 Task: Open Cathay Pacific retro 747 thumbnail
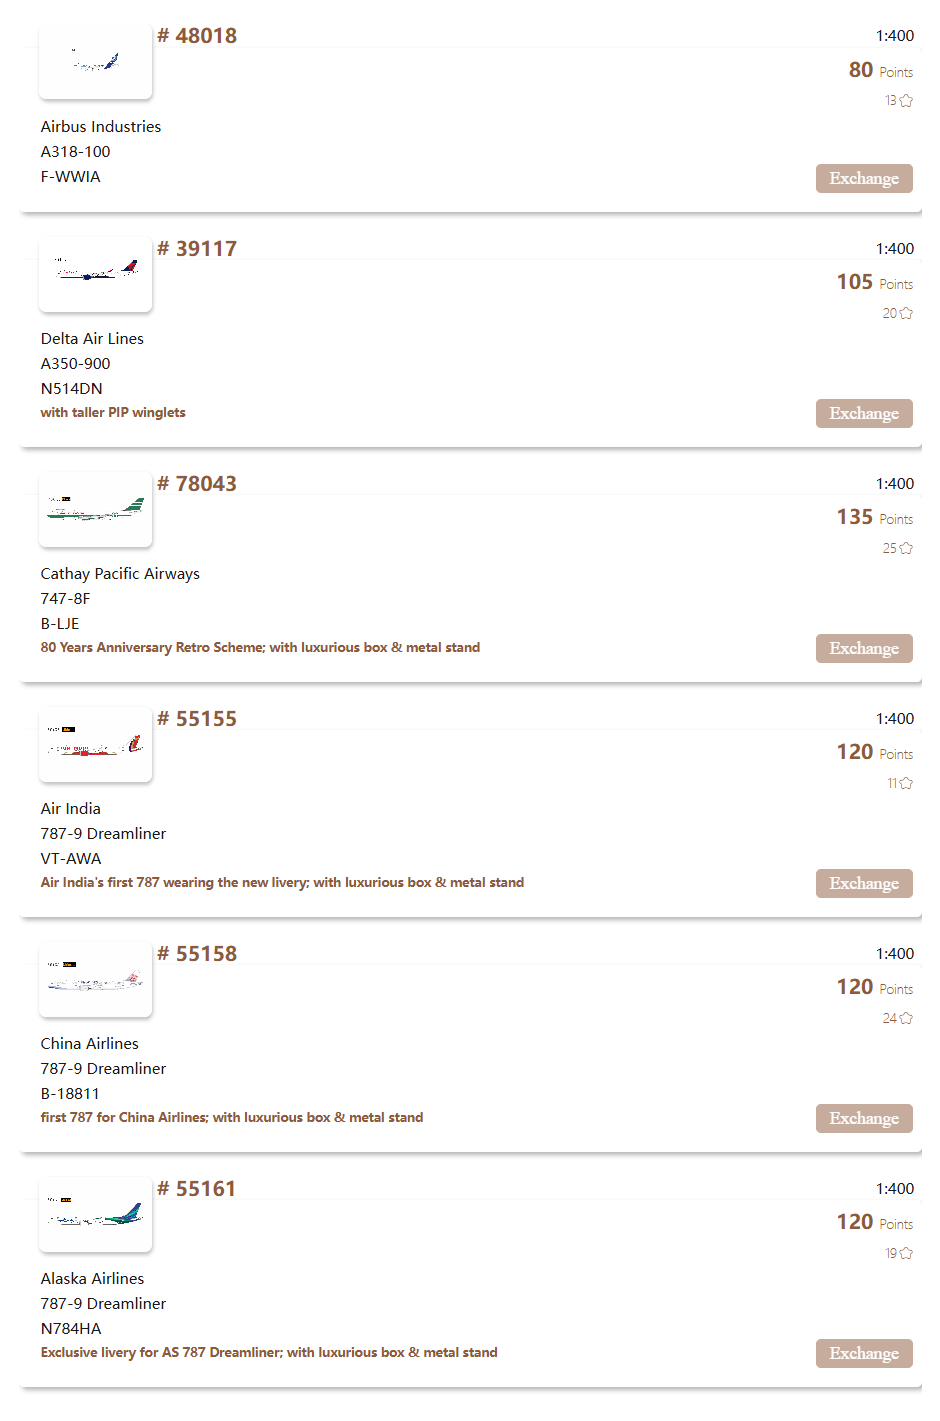pyautogui.click(x=96, y=509)
